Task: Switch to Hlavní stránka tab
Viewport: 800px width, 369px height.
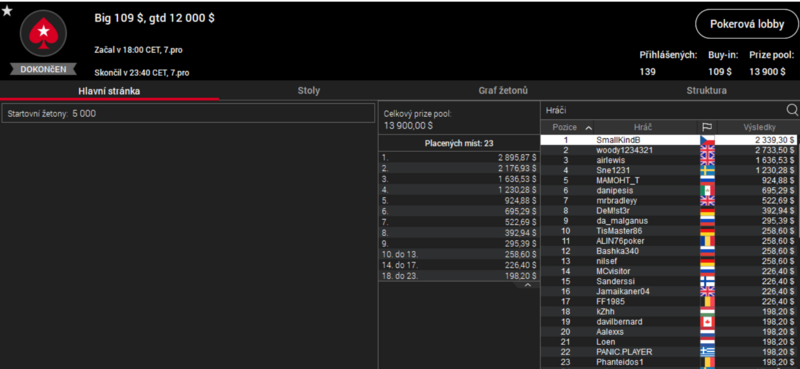Action: (x=109, y=91)
